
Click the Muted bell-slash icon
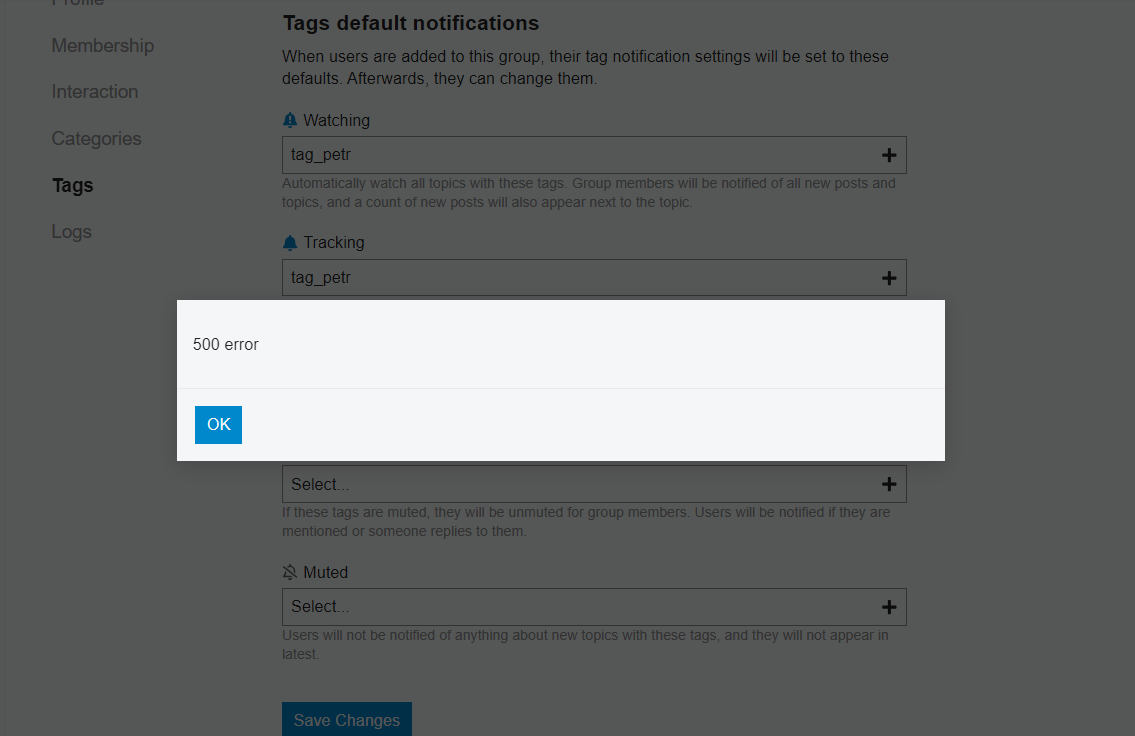(x=290, y=572)
